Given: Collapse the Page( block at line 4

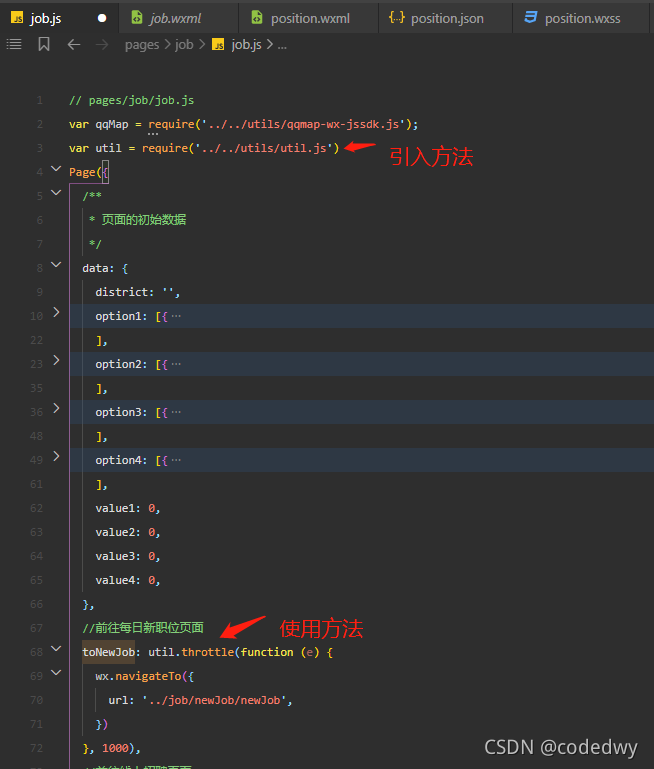Looking at the screenshot, I should click(x=56, y=169).
